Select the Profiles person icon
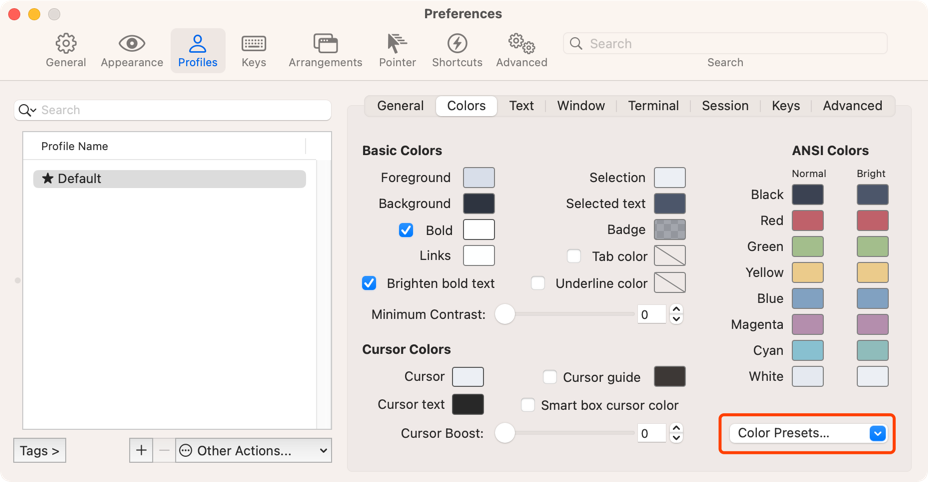Viewport: 928px width, 482px height. pos(198,43)
